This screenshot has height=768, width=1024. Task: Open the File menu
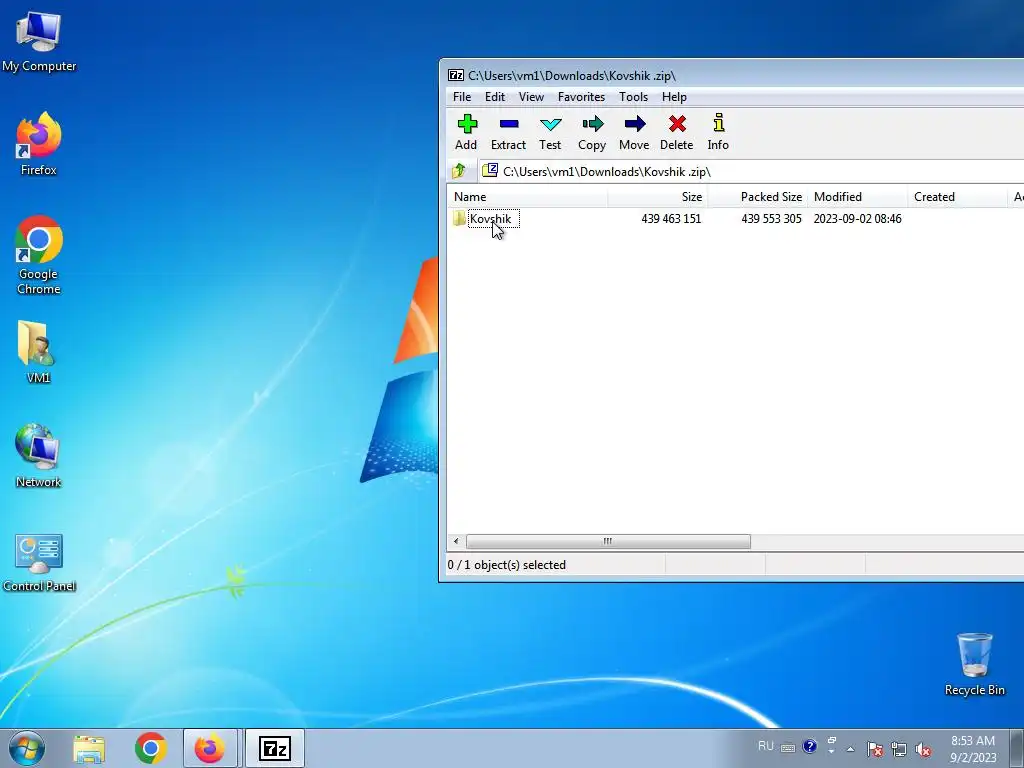tap(462, 97)
